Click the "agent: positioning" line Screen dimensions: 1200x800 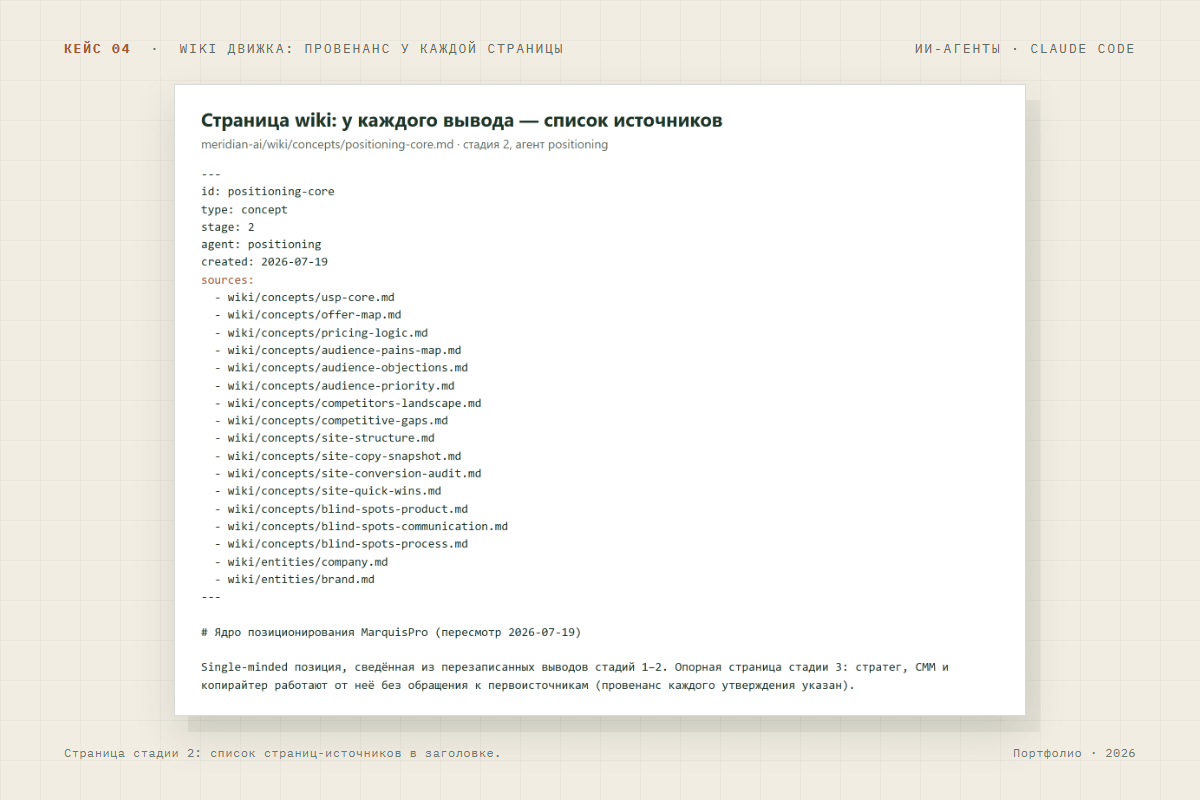261,244
